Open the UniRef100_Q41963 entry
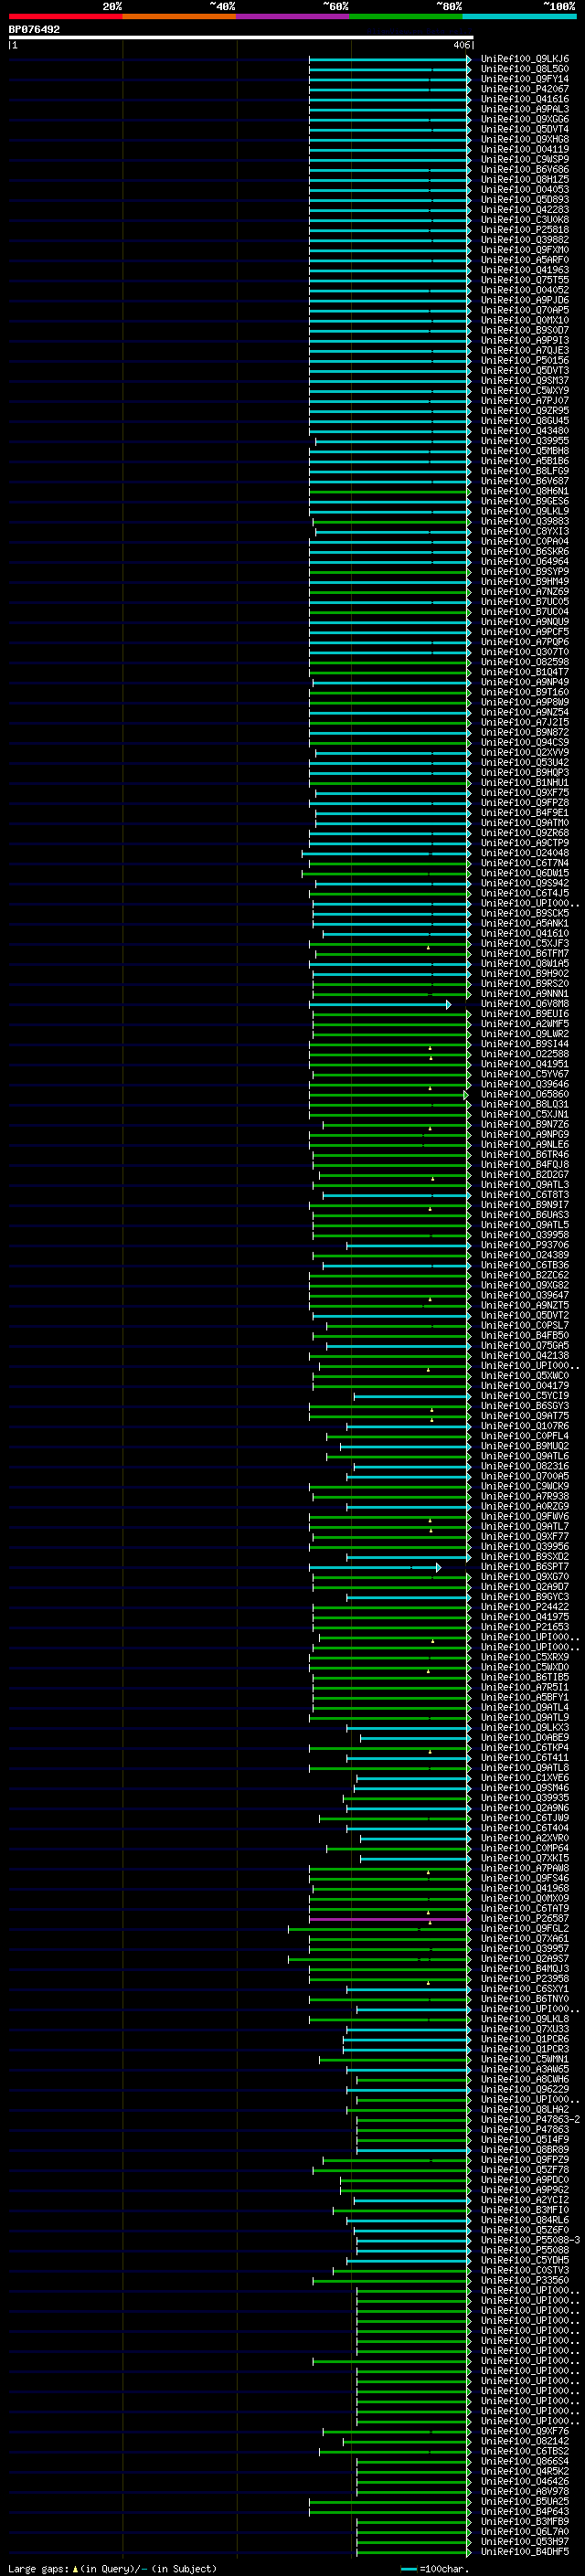This screenshot has width=585, height=2576. 524,270
